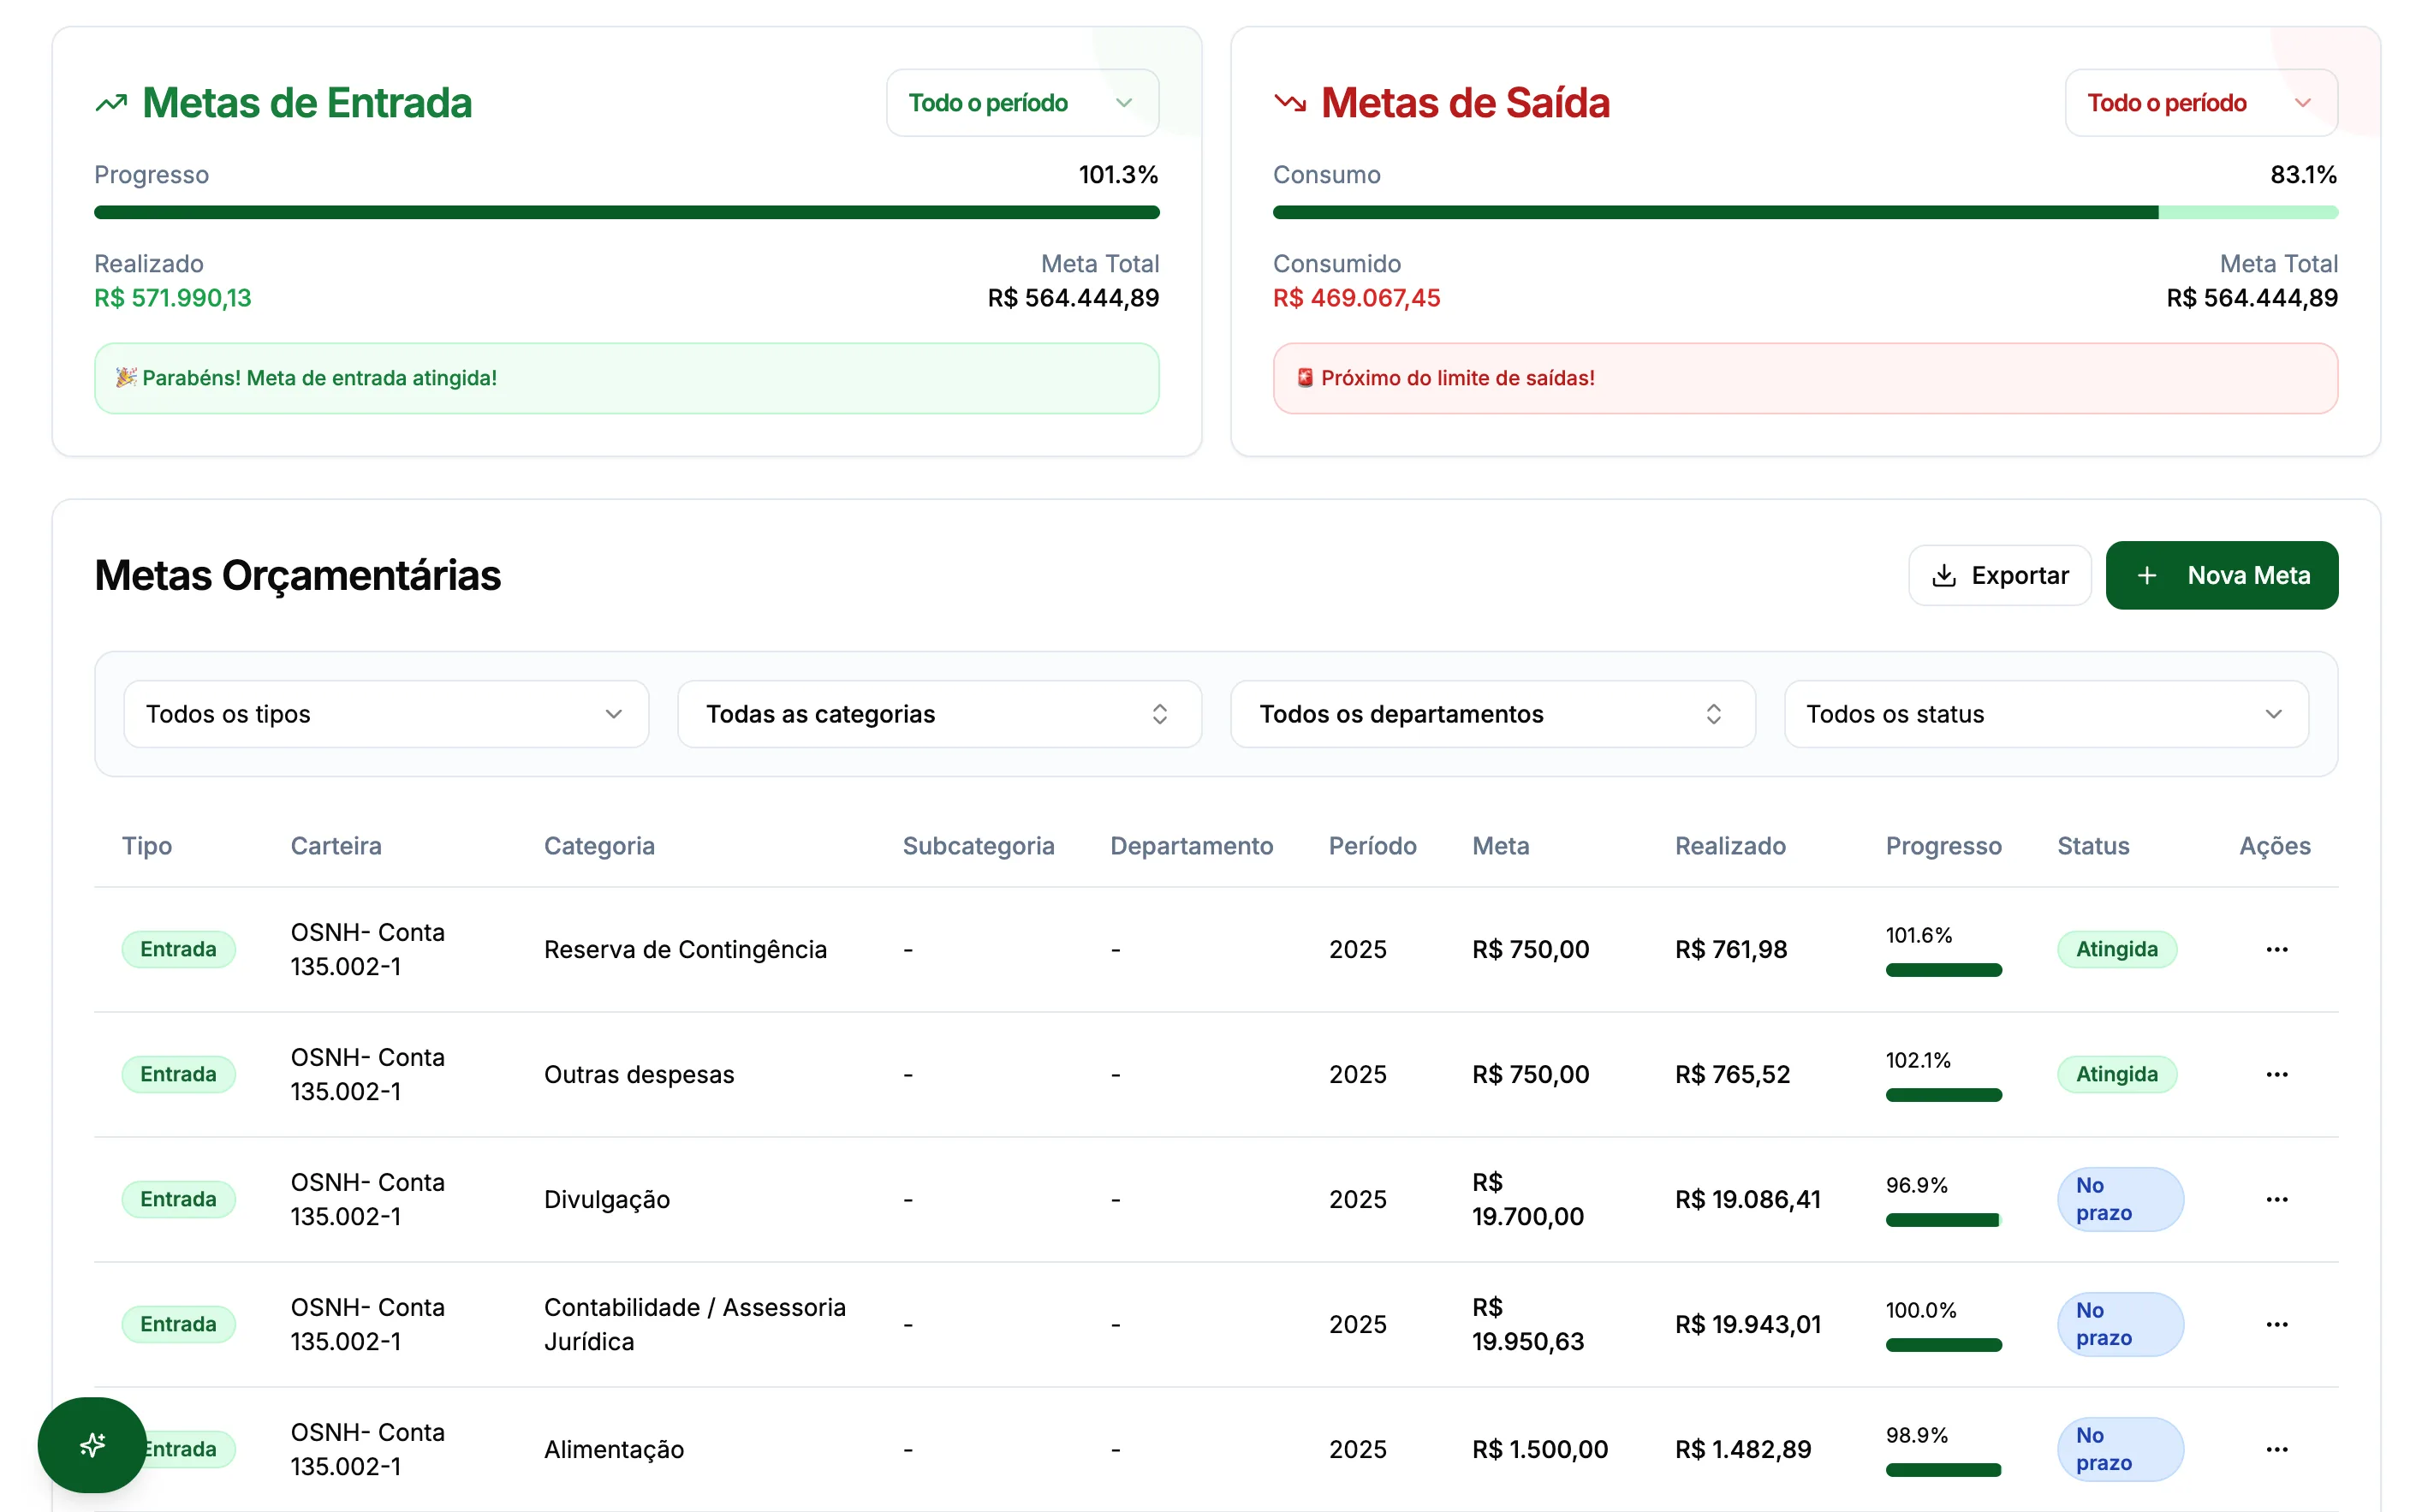
Task: Click the Status column header
Action: pos(2093,846)
